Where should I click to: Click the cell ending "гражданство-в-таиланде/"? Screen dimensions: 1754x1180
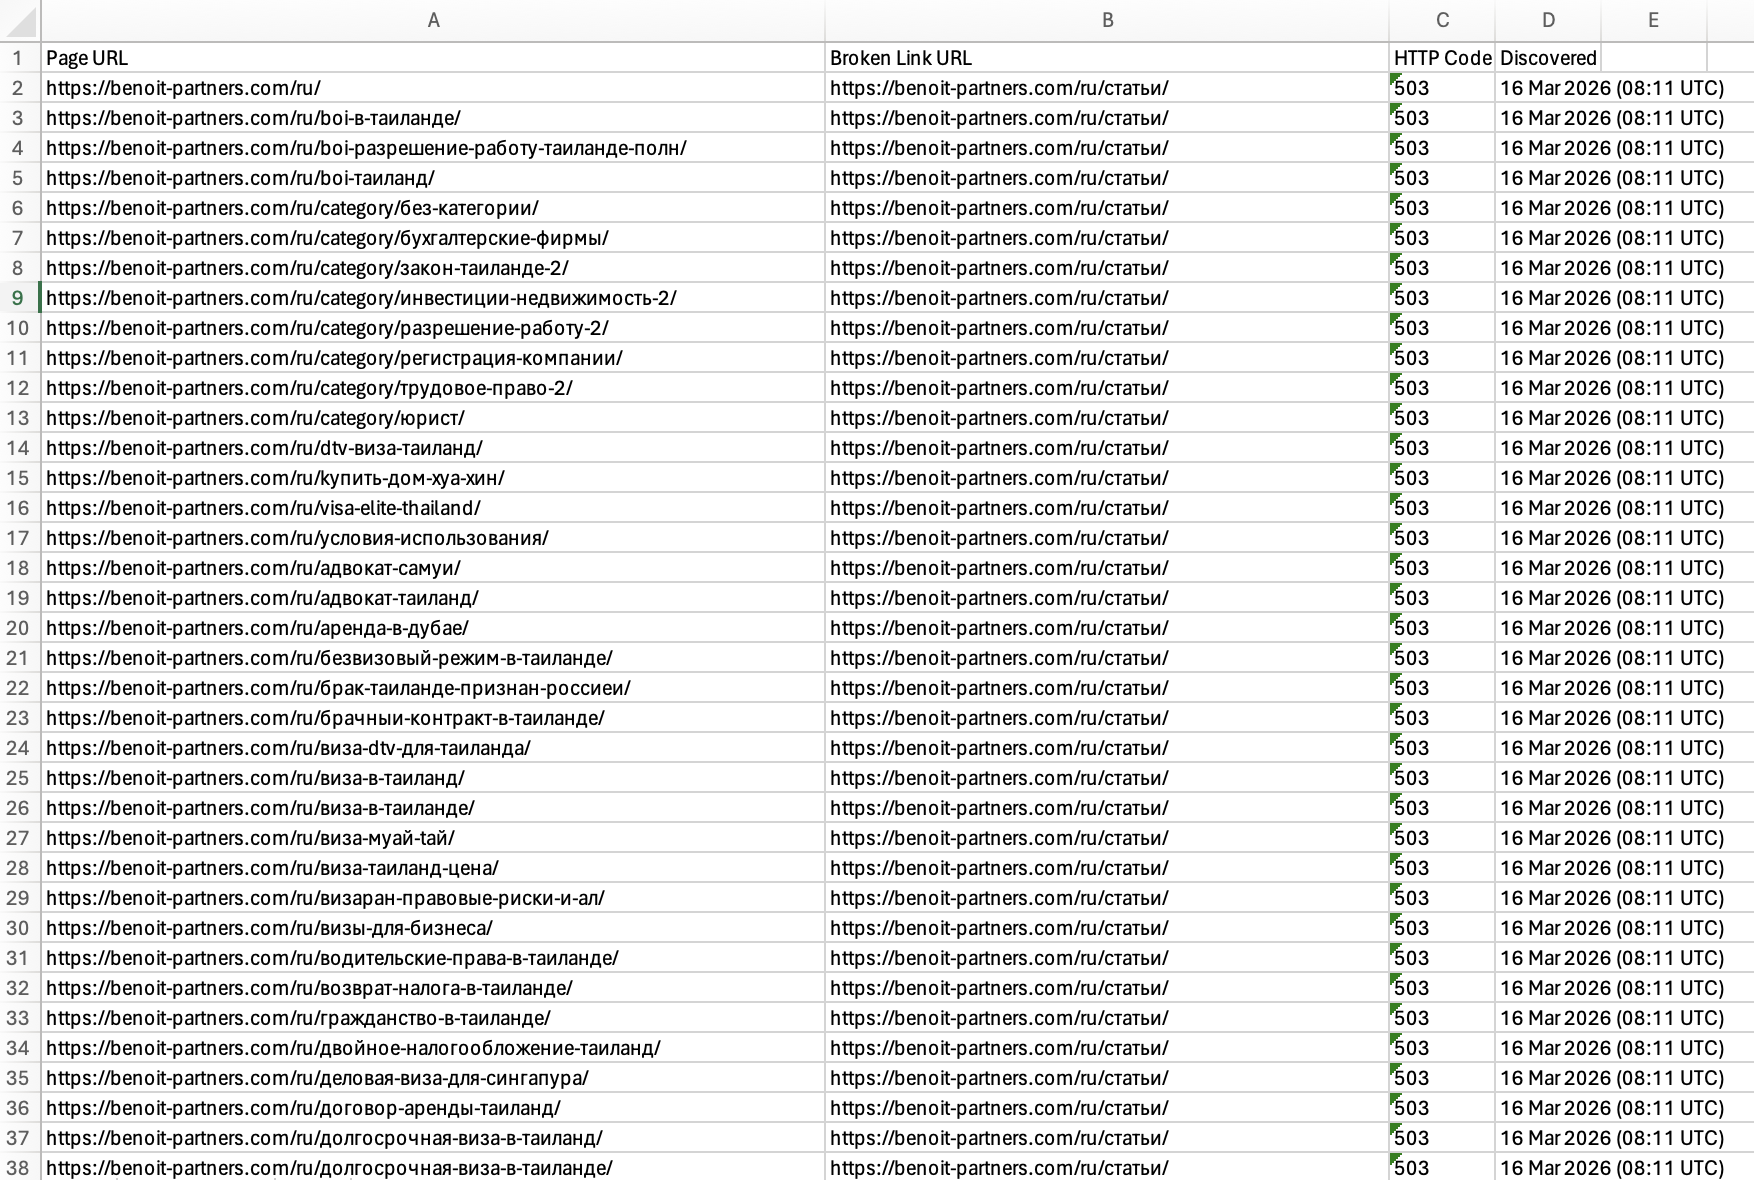click(x=433, y=1018)
